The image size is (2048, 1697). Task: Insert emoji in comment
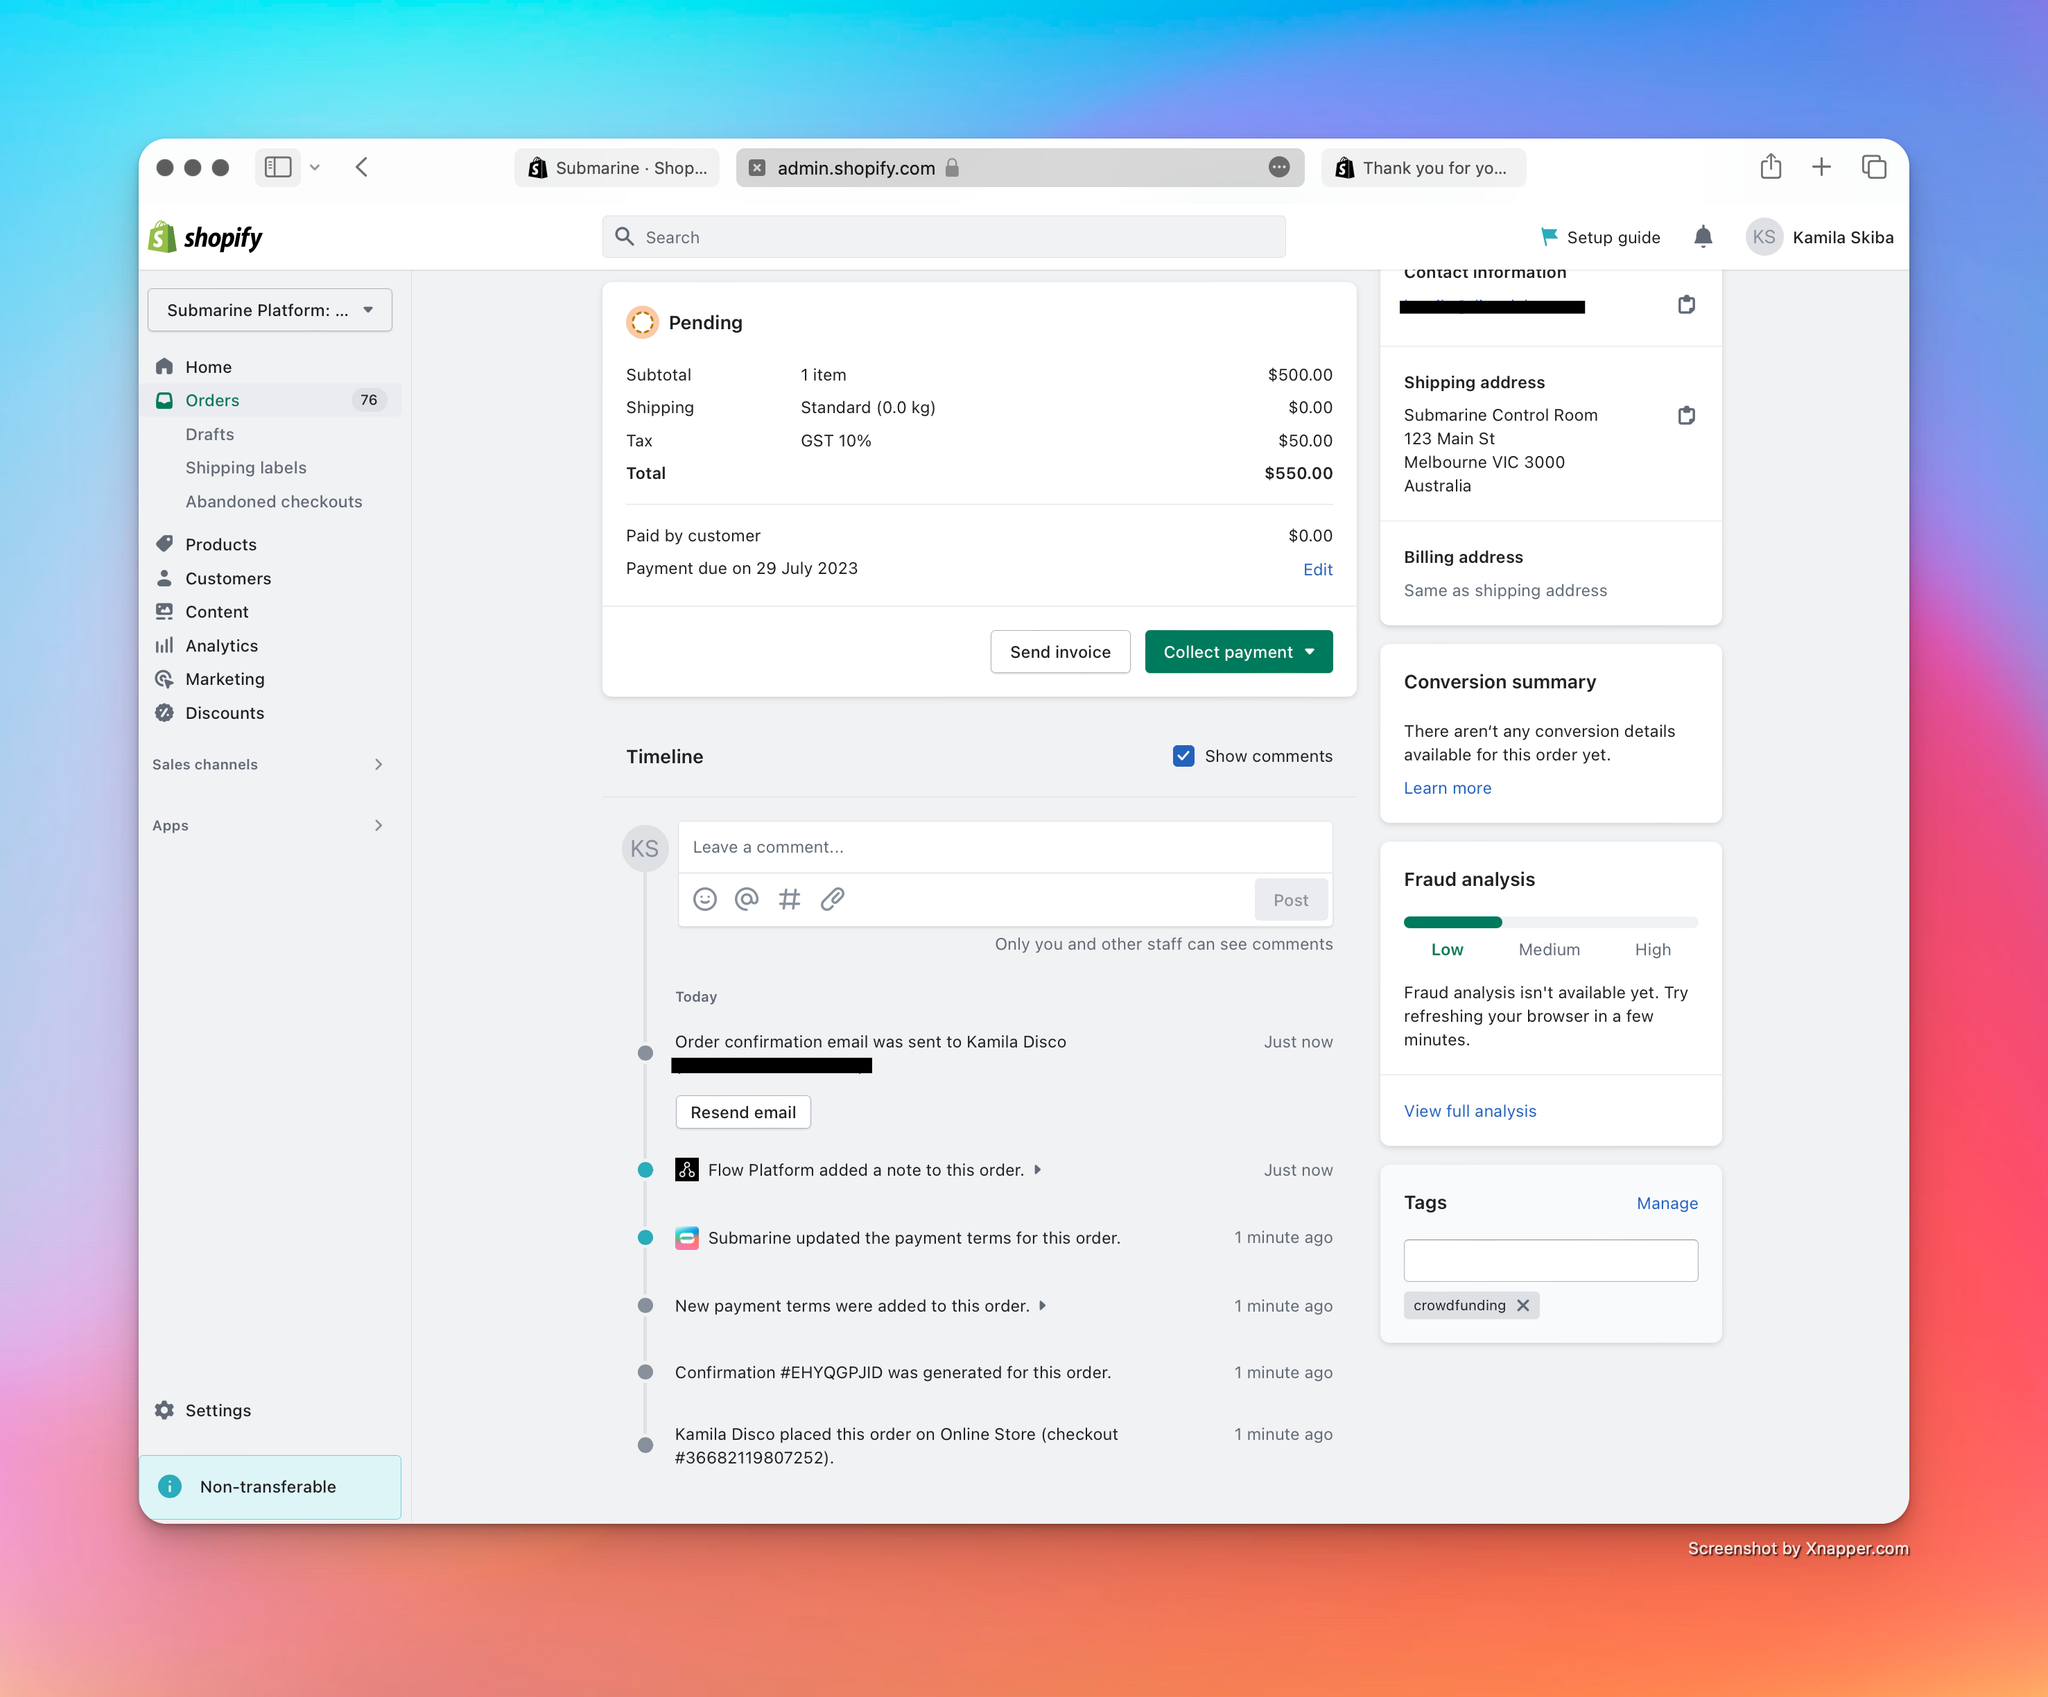click(705, 899)
